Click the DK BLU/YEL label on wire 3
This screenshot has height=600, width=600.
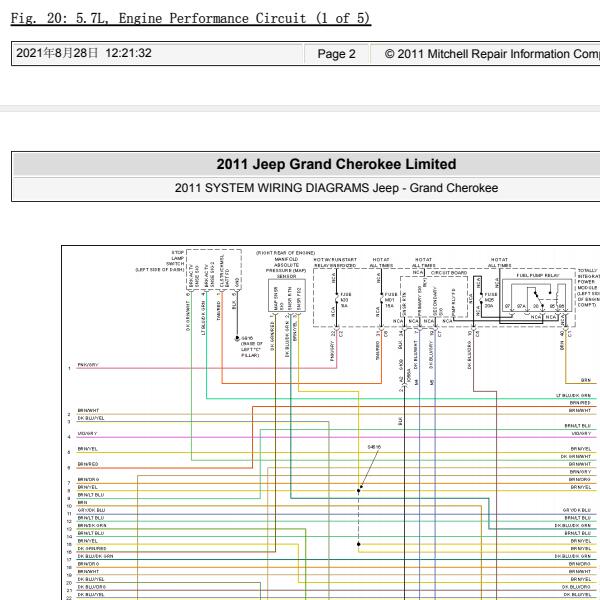pos(91,418)
